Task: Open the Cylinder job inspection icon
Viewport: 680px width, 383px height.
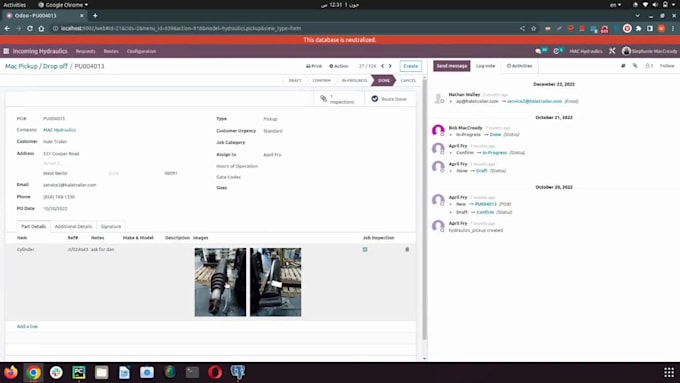Action: pos(365,249)
